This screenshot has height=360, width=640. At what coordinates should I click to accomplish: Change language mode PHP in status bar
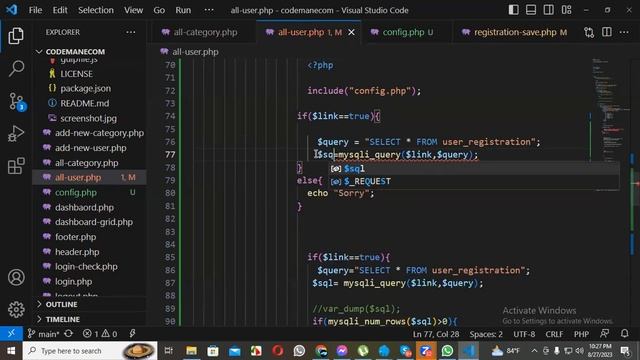581,334
